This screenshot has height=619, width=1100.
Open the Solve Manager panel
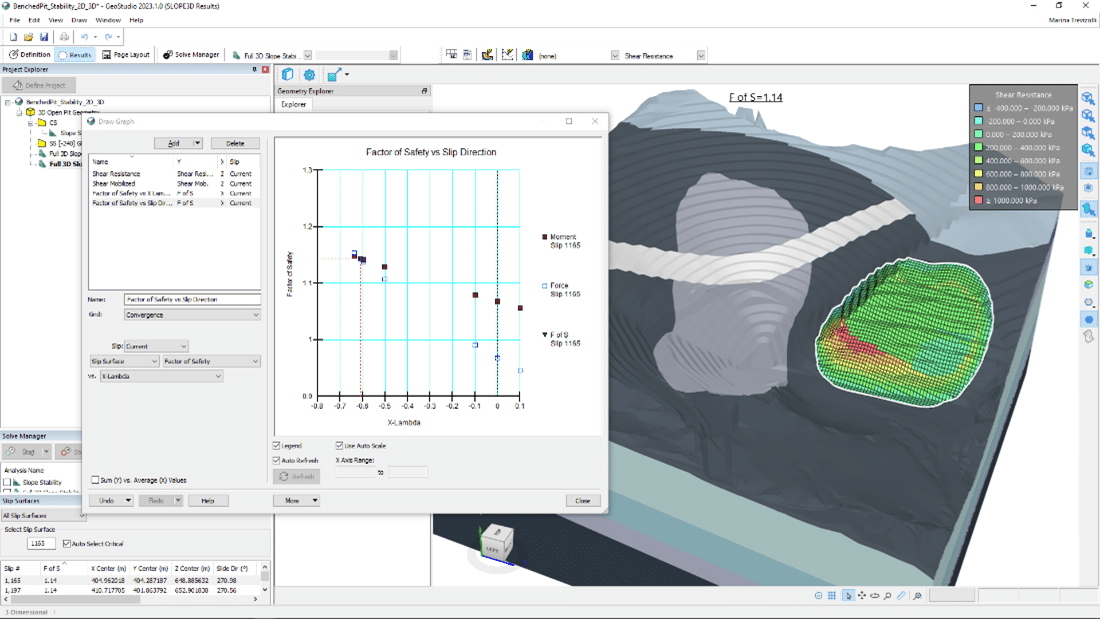point(190,54)
